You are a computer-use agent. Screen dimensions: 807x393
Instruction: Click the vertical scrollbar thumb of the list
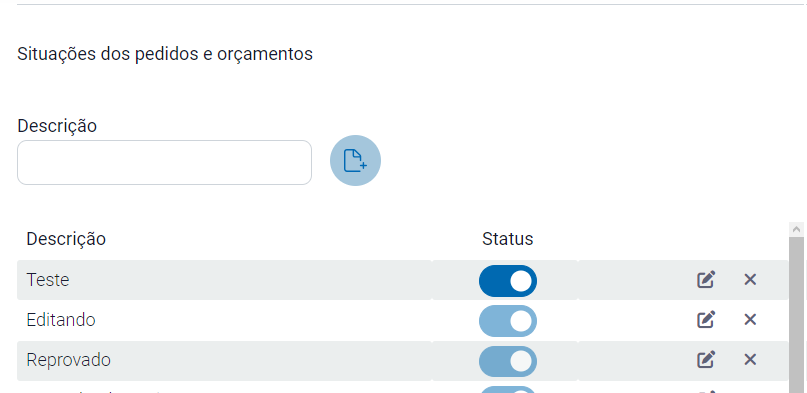click(797, 315)
